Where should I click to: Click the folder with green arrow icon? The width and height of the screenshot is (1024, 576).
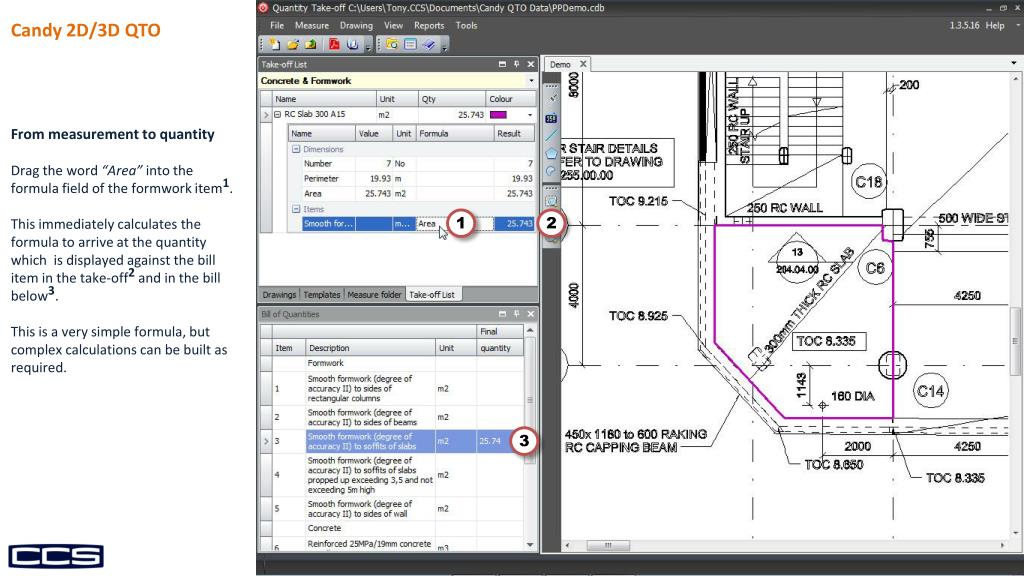pyautogui.click(x=310, y=44)
